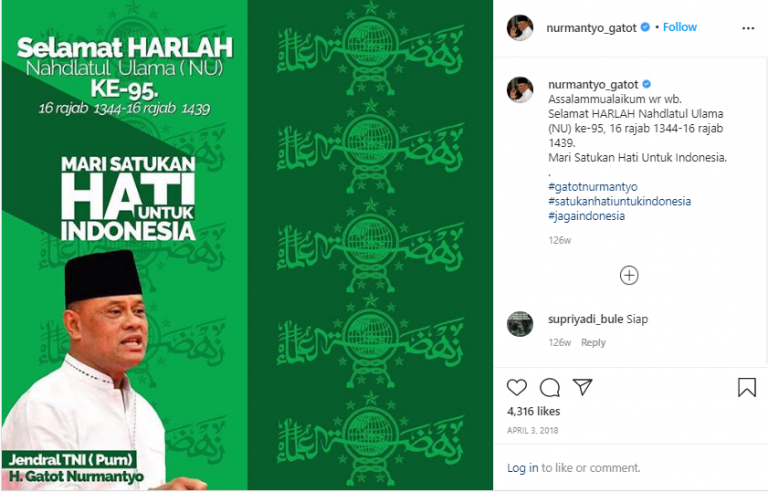
Task: Open supriyadi_bule commenter avatar
Action: (x=520, y=323)
